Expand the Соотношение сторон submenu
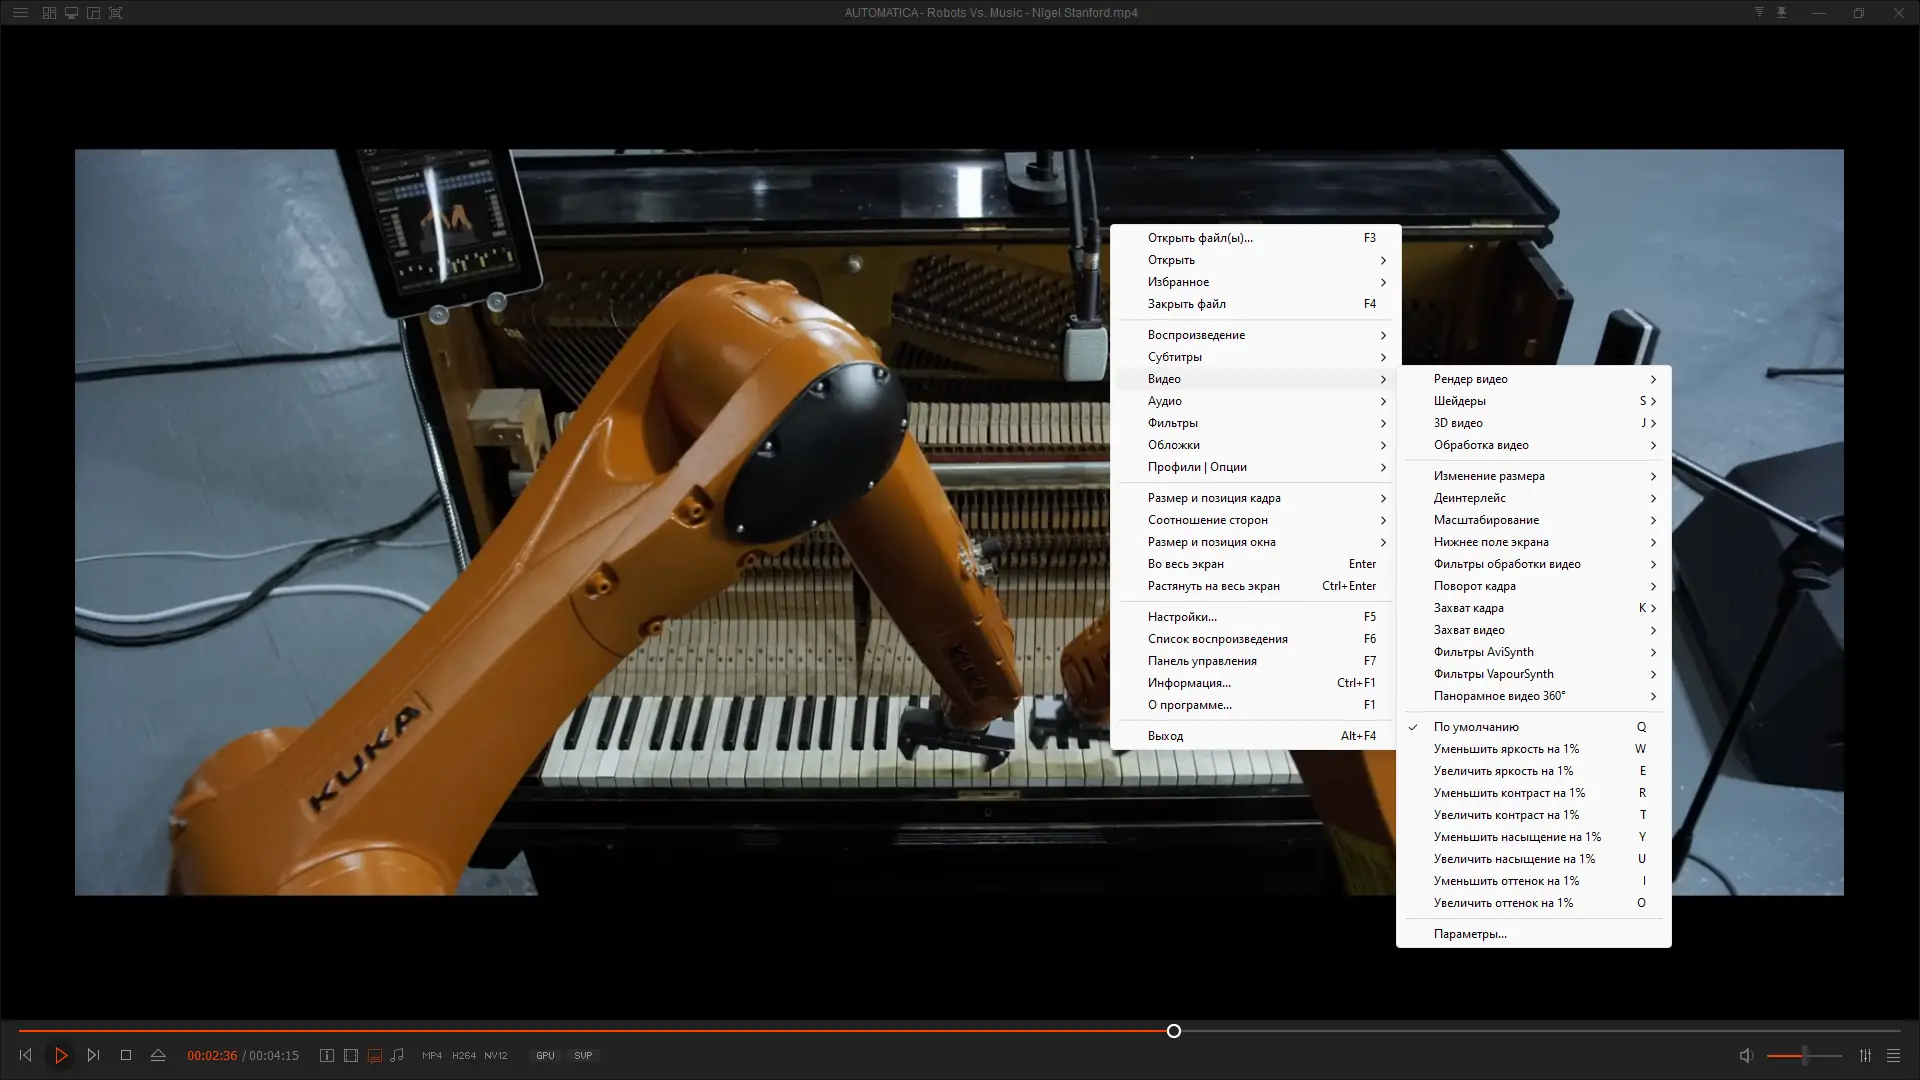Viewport: 1920px width, 1080px height. [x=1209, y=520]
